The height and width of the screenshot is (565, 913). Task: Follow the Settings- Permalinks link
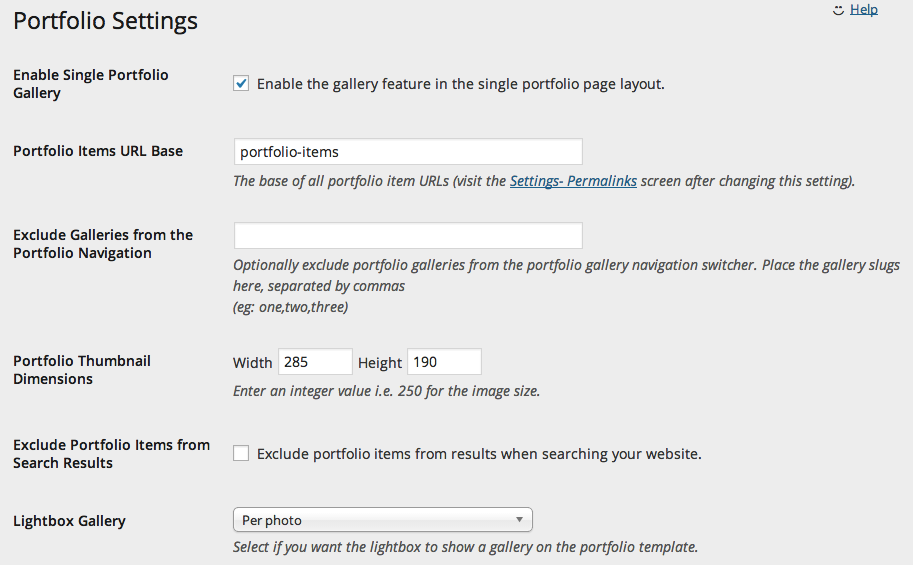[574, 181]
